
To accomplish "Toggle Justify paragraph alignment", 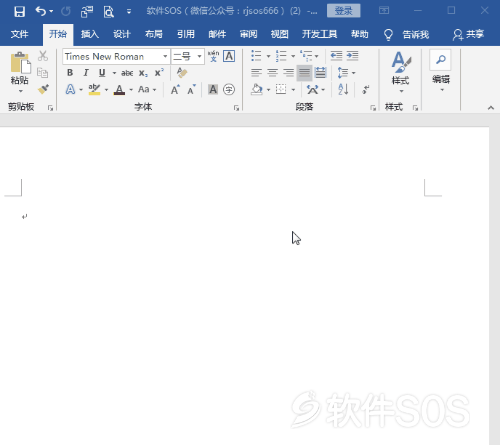I will tap(304, 73).
